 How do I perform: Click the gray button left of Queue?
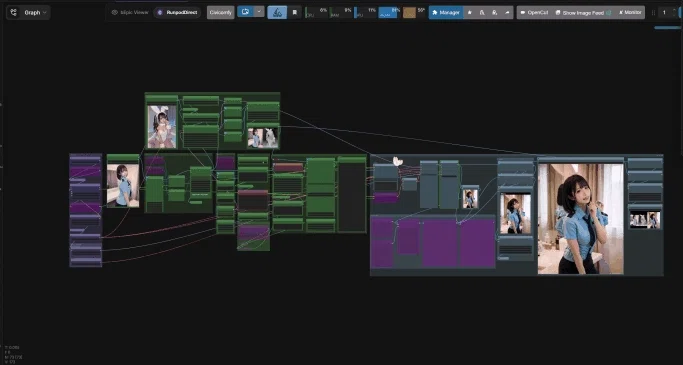(x=220, y=13)
